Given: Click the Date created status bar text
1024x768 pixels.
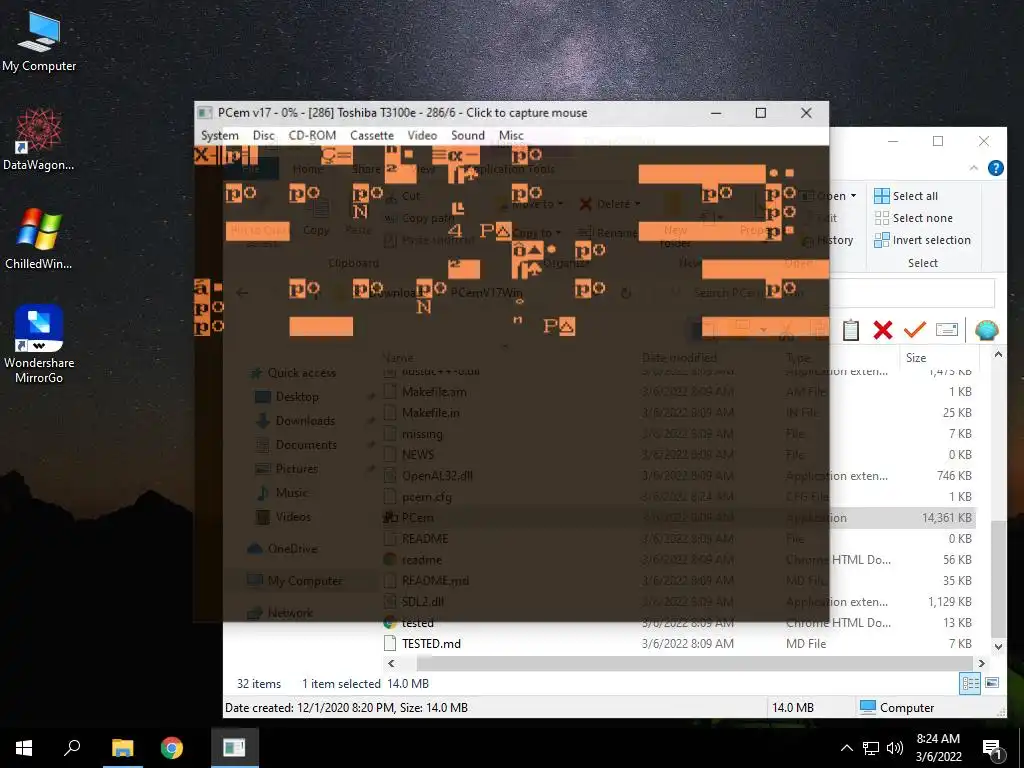Looking at the screenshot, I should [x=346, y=708].
